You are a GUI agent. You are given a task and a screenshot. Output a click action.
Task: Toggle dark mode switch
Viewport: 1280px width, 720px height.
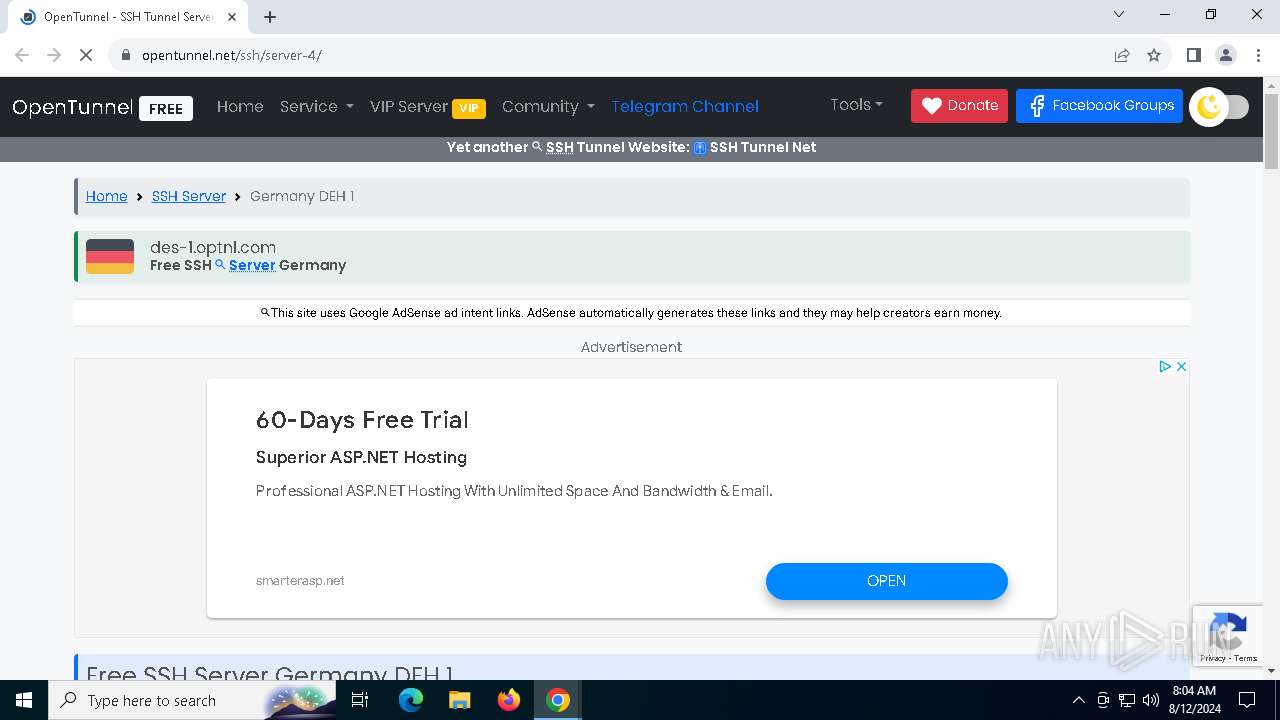click(x=1220, y=107)
